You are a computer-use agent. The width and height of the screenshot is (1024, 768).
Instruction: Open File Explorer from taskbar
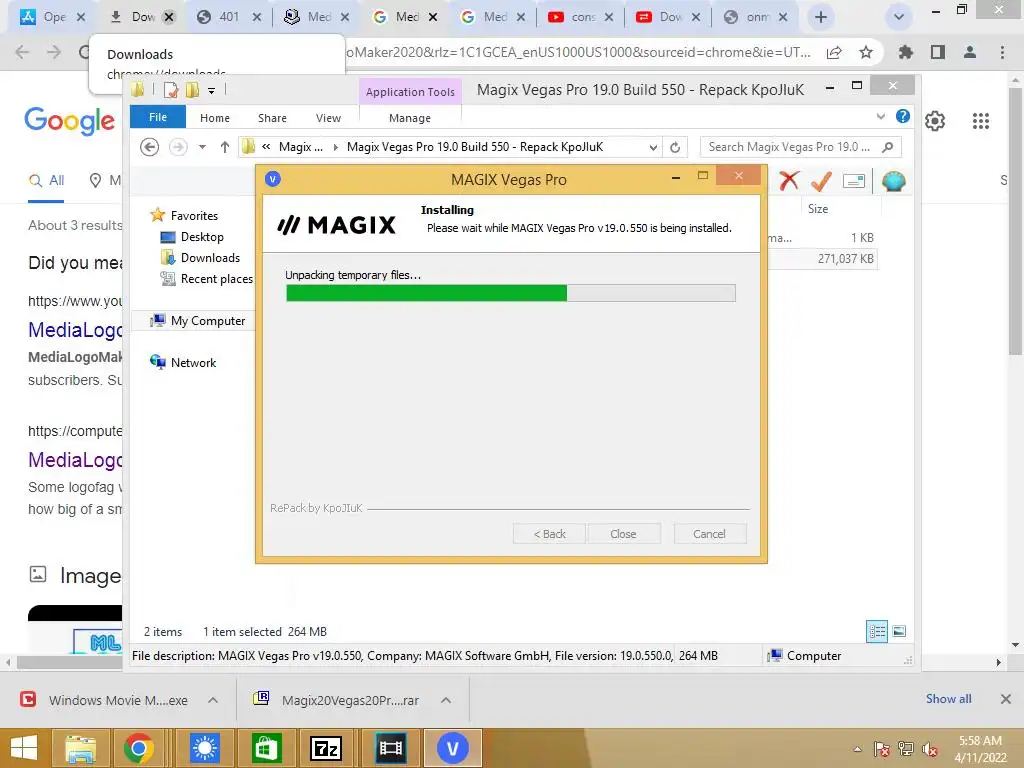tap(81, 748)
